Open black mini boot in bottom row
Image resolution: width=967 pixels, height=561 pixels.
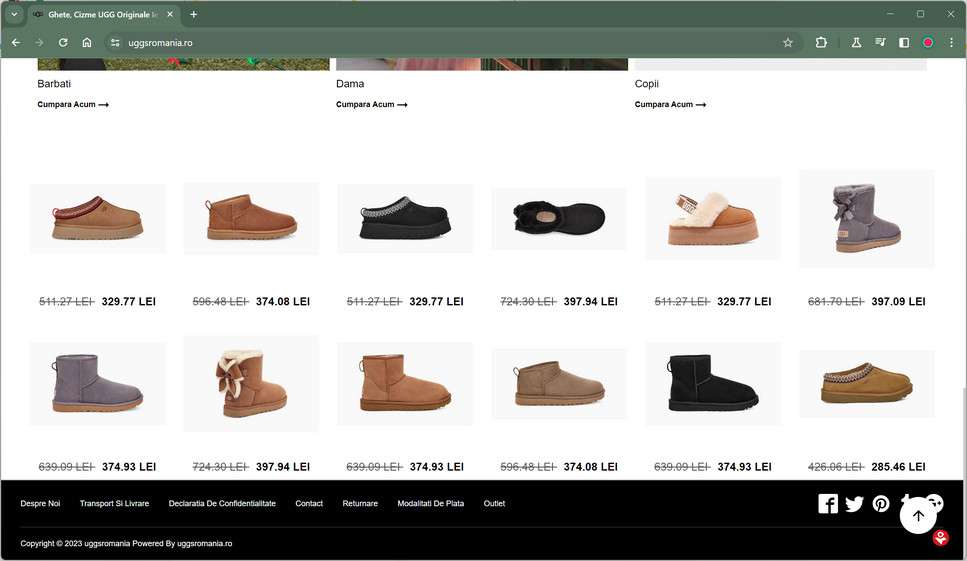point(713,383)
